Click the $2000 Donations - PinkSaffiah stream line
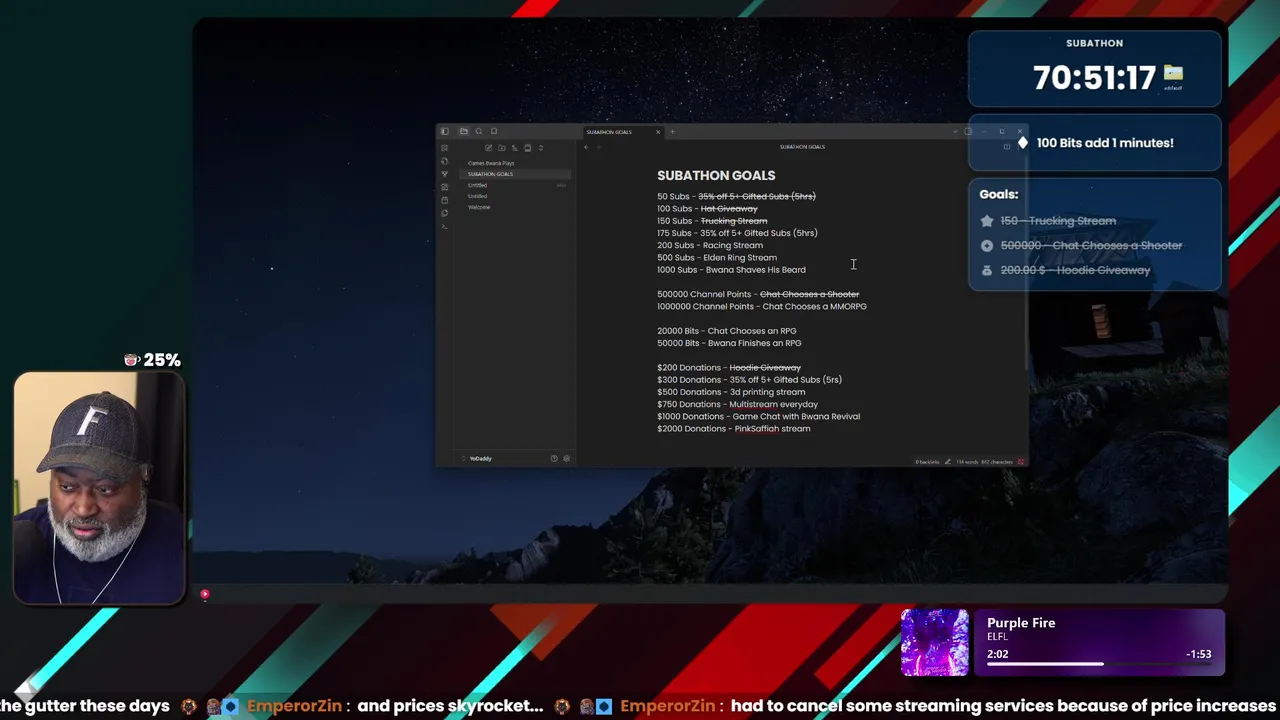The height and width of the screenshot is (720, 1280). (734, 429)
